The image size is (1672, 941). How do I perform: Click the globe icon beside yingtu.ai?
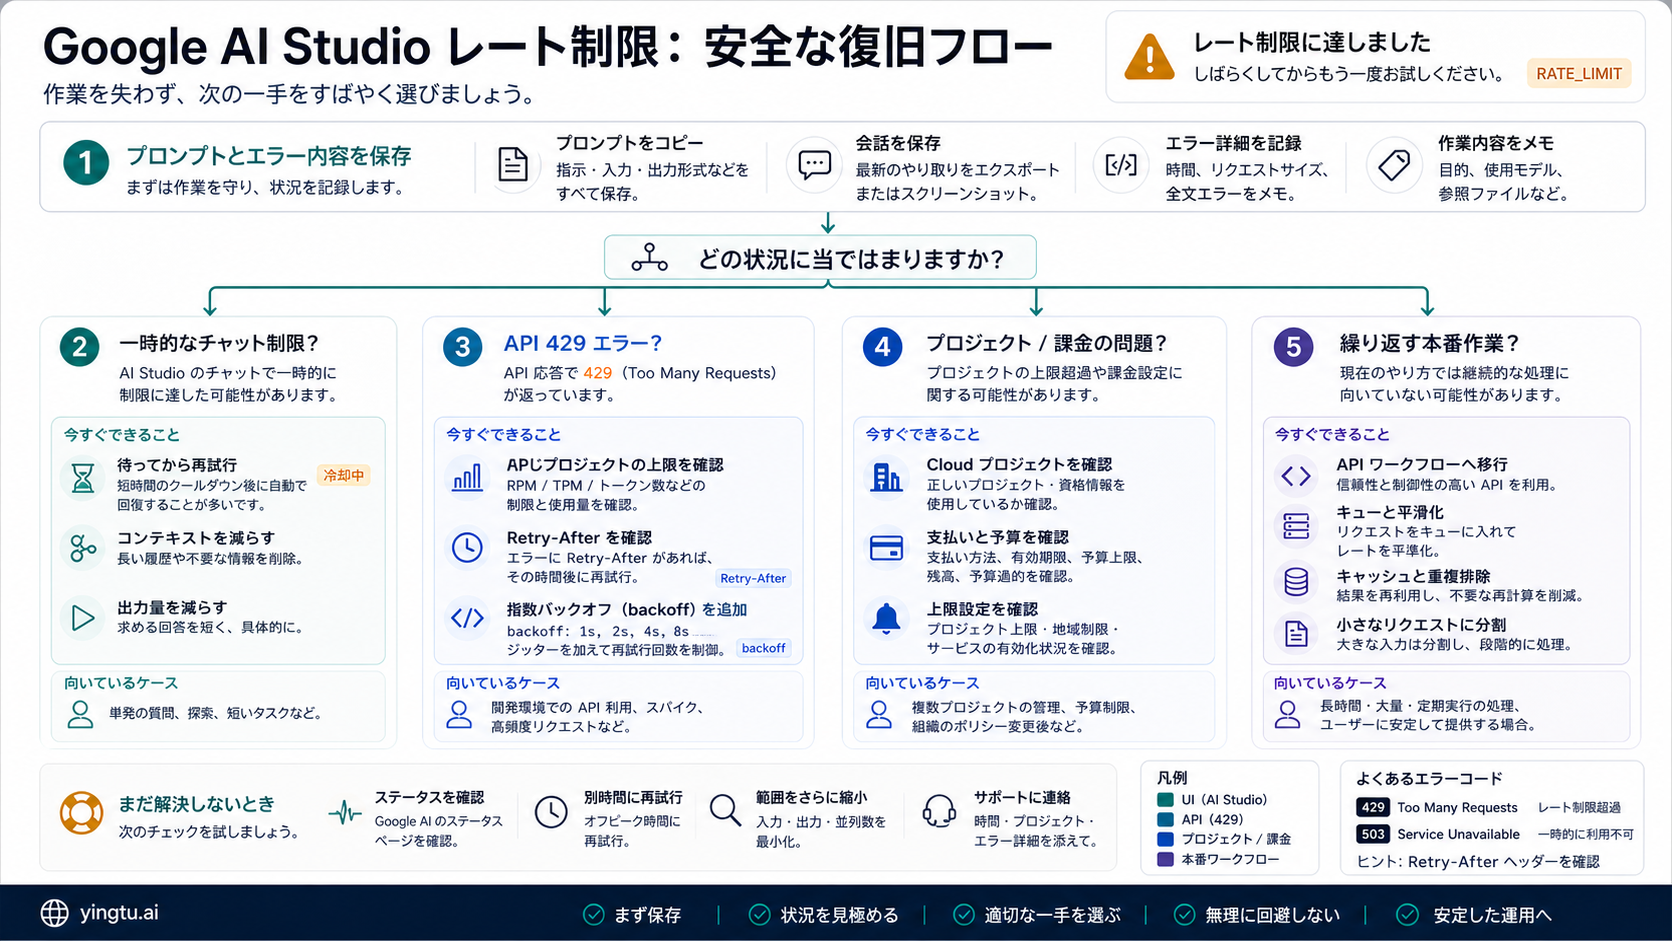point(54,913)
